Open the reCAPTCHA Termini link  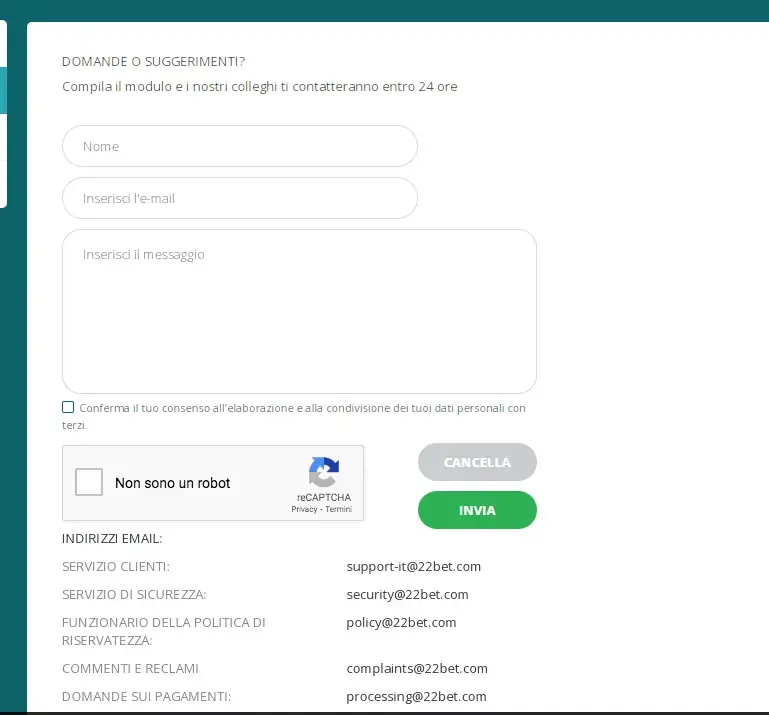pos(338,509)
